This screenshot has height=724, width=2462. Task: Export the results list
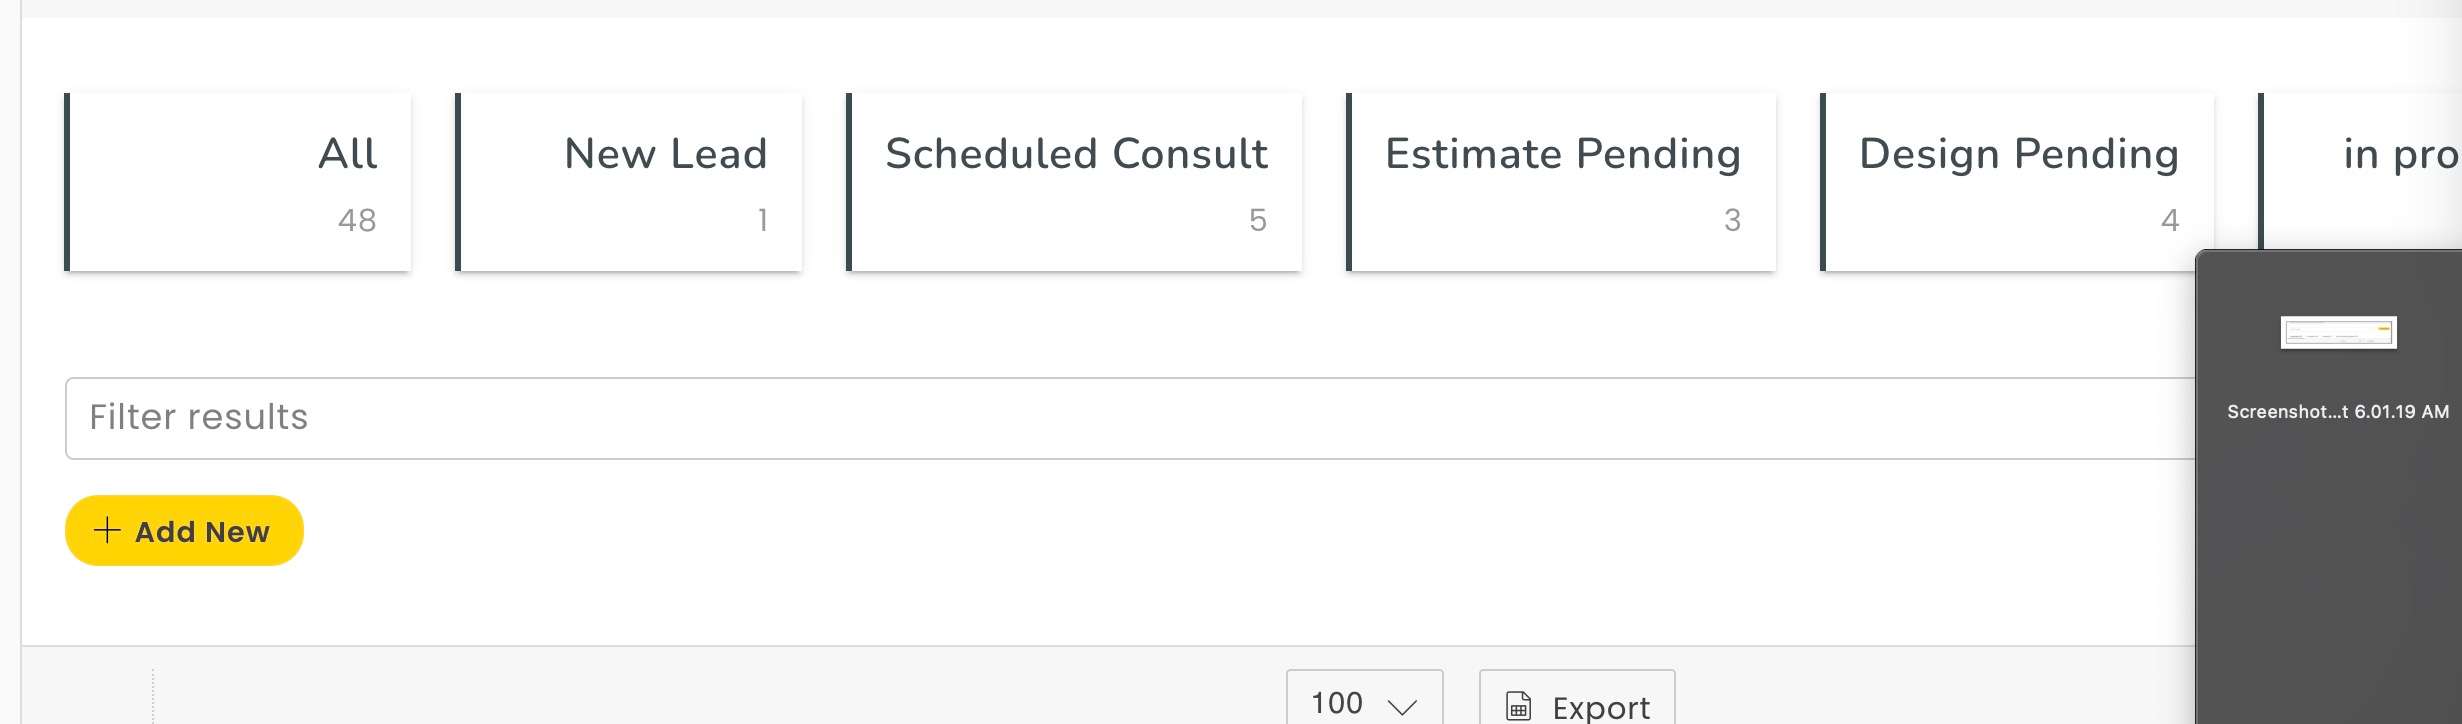(1577, 698)
